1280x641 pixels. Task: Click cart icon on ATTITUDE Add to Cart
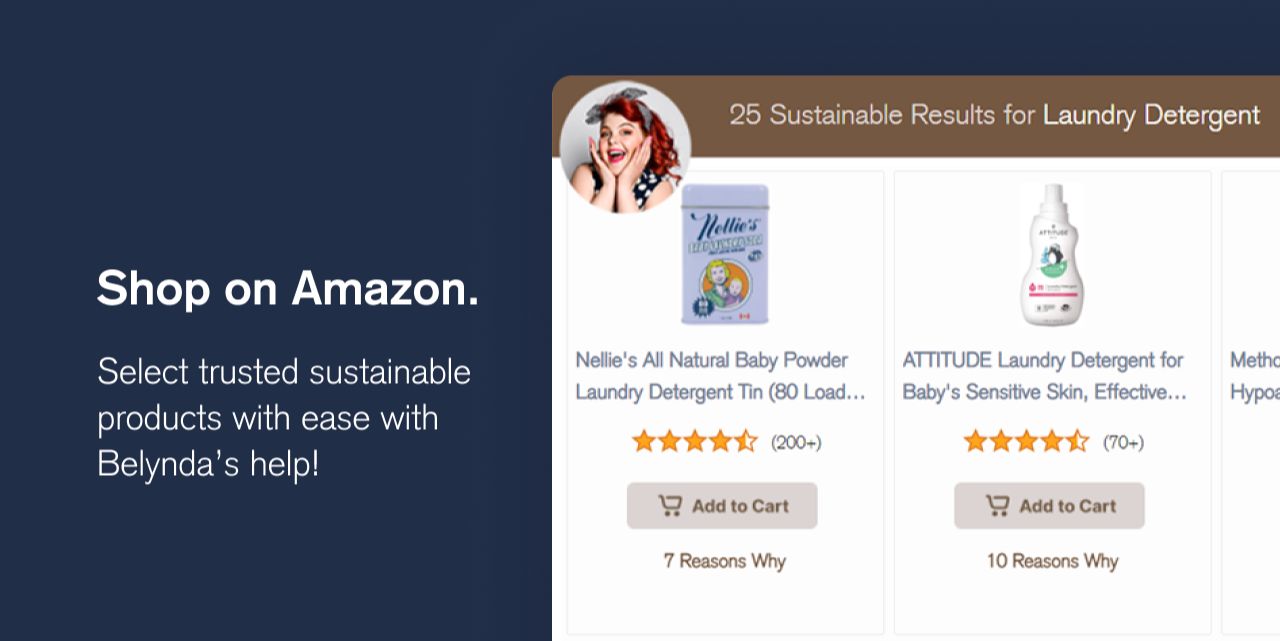coord(997,506)
